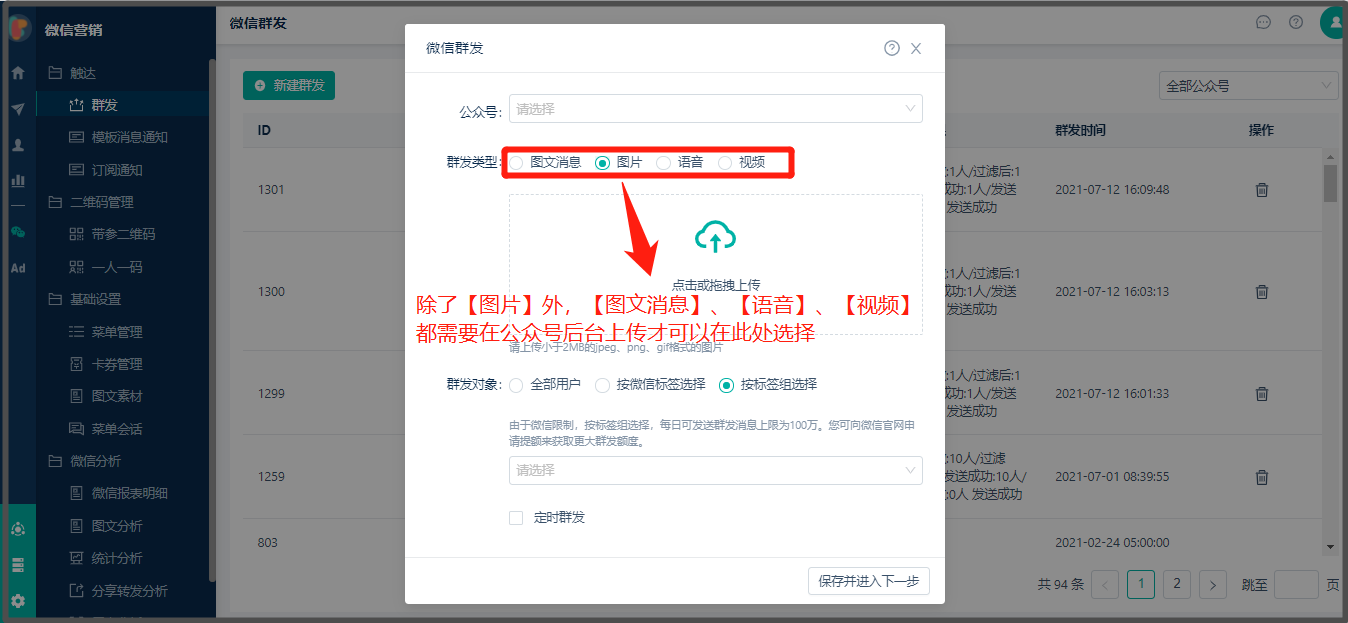Click the sidebar vertical scrollbar

(212, 320)
